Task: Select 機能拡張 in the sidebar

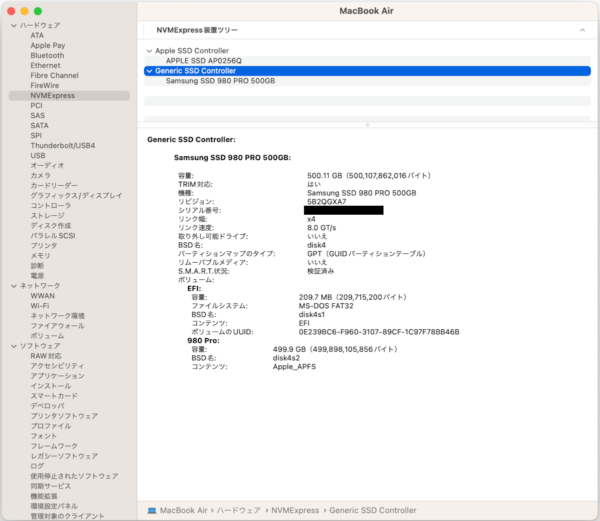Action: tap(44, 496)
